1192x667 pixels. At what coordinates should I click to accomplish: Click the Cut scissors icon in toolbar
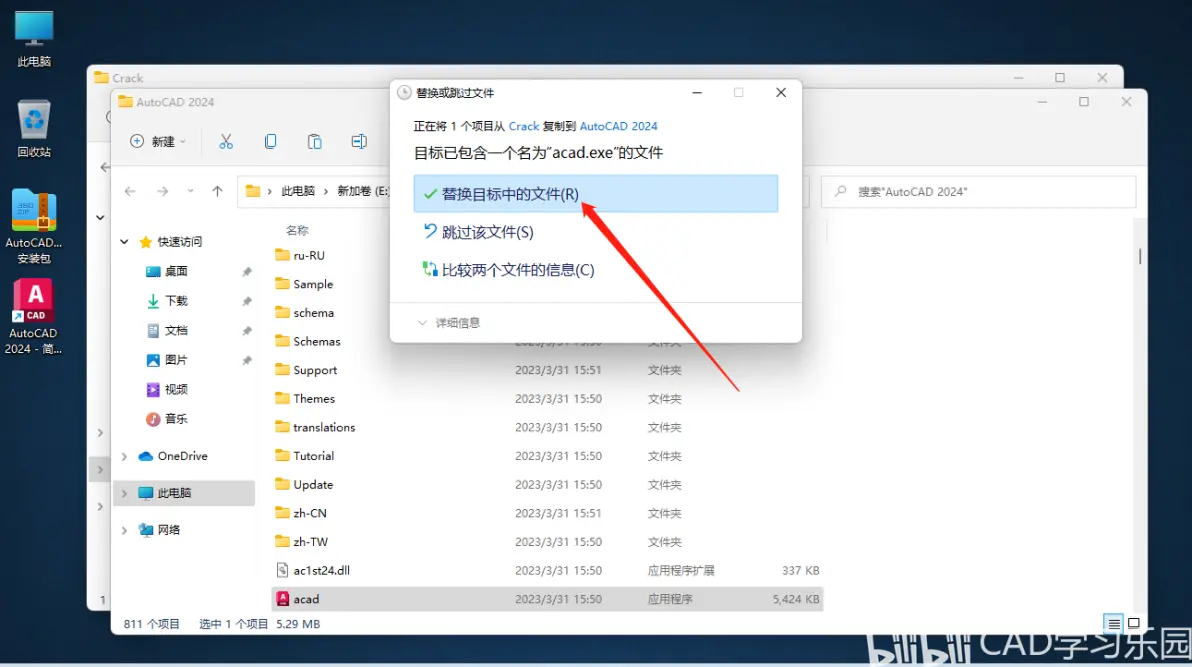click(226, 141)
